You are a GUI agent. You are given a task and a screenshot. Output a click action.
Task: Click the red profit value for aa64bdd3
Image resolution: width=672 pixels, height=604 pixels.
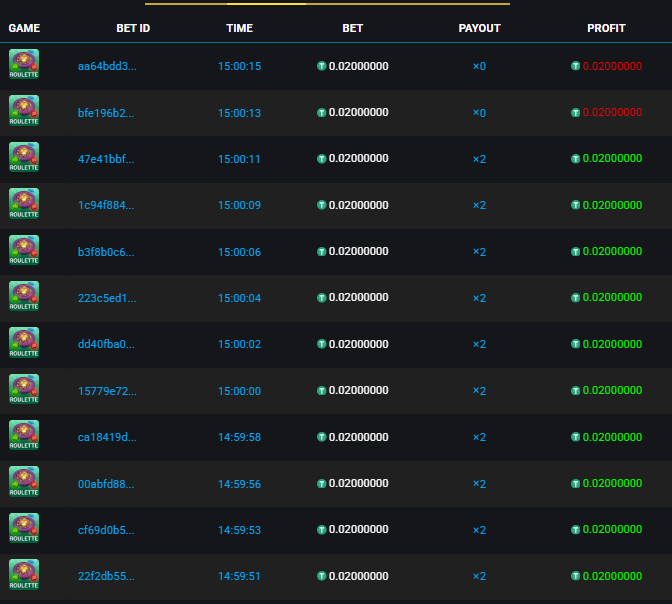(x=612, y=66)
